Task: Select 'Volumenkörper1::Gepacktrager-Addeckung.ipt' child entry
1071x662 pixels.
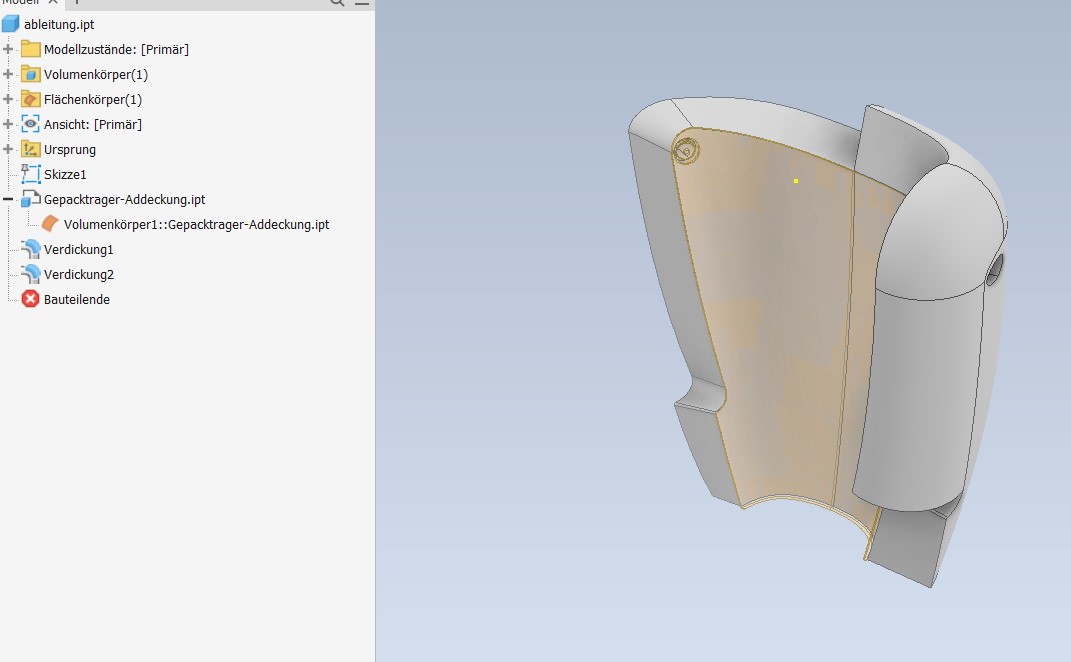Action: [196, 224]
